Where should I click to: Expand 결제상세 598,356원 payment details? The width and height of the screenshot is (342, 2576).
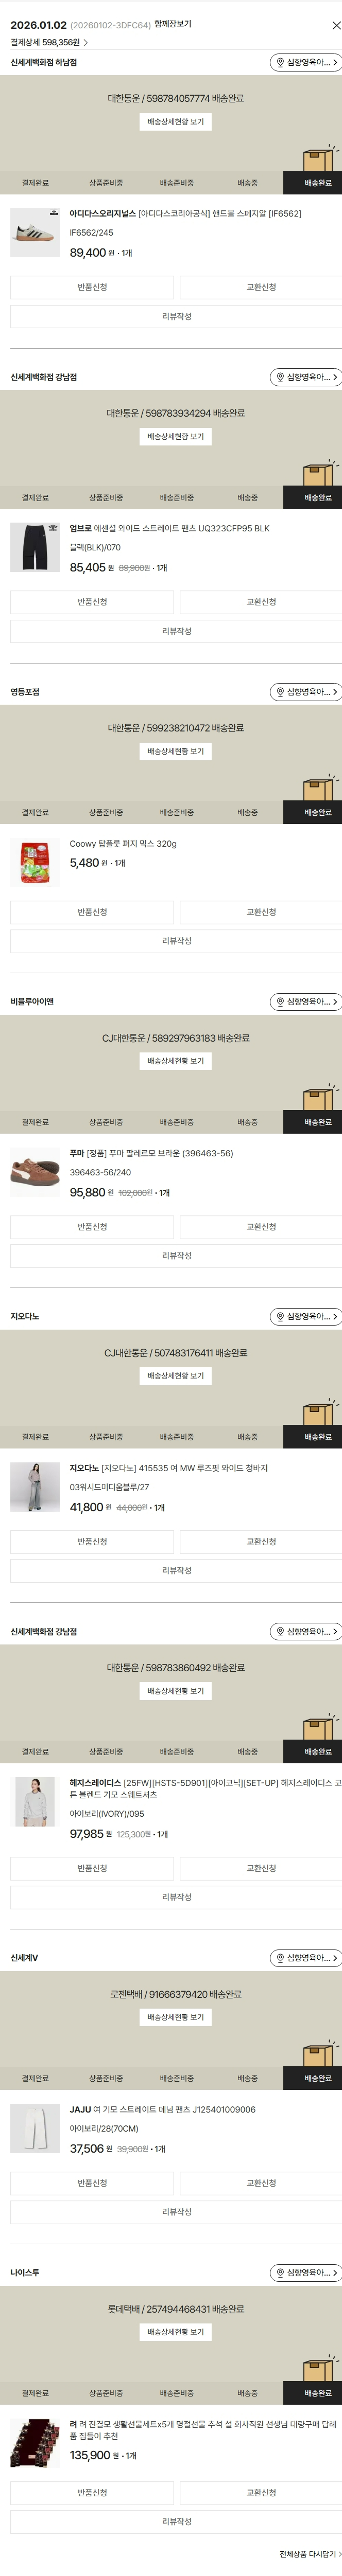[x=49, y=43]
